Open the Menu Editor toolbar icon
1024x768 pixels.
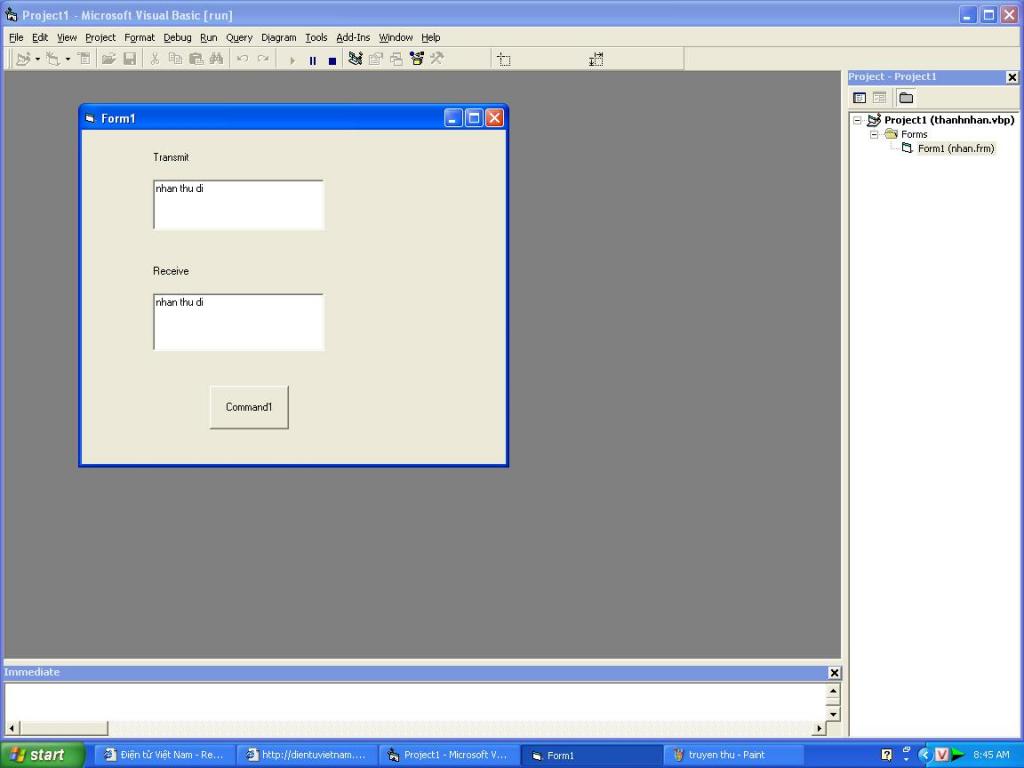coord(84,59)
